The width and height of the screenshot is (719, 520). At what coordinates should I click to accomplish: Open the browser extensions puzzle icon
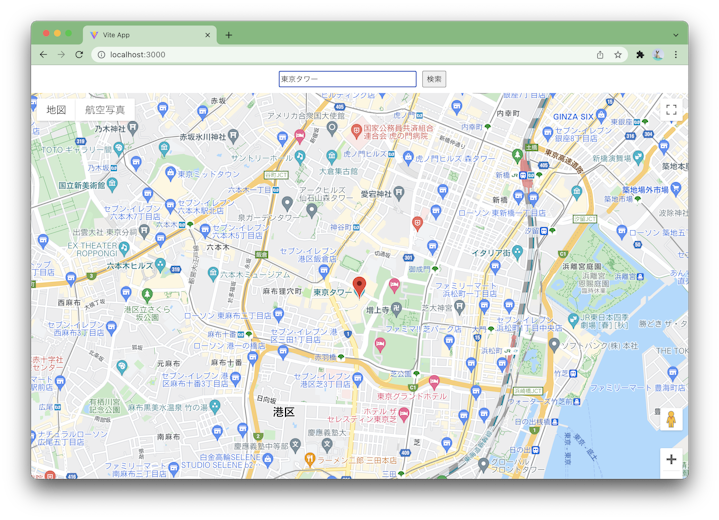[x=640, y=55]
